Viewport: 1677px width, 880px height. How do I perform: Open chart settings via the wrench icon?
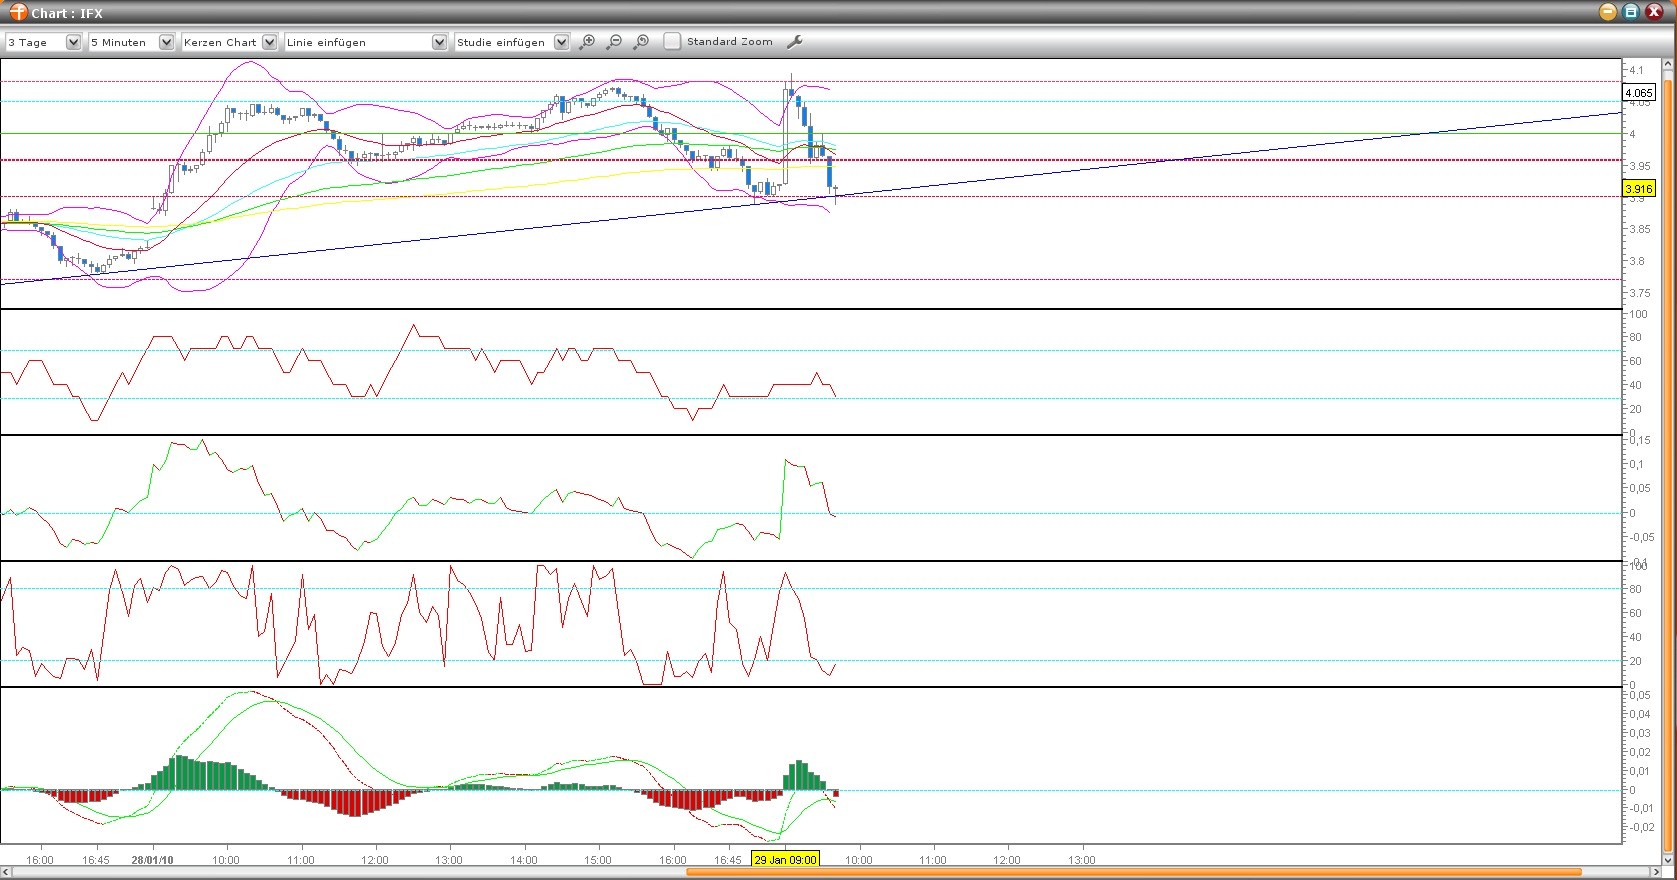point(795,42)
